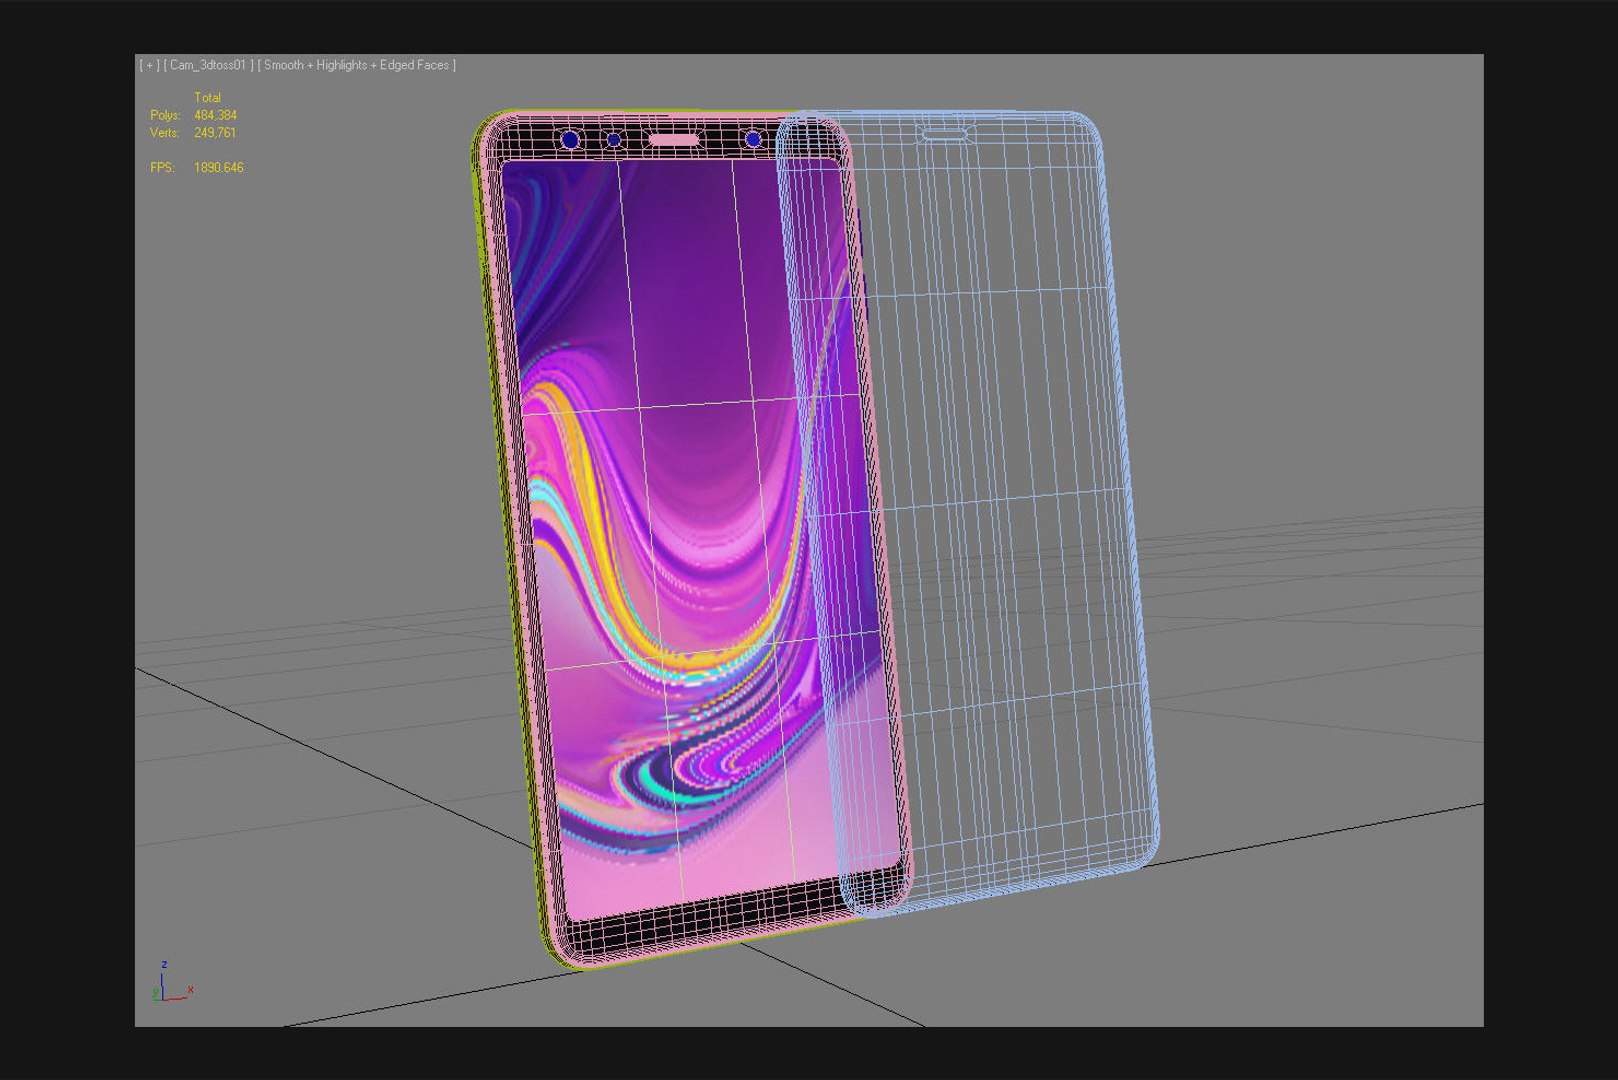
Task: Click the Verts count value 249,761
Action: pos(215,132)
